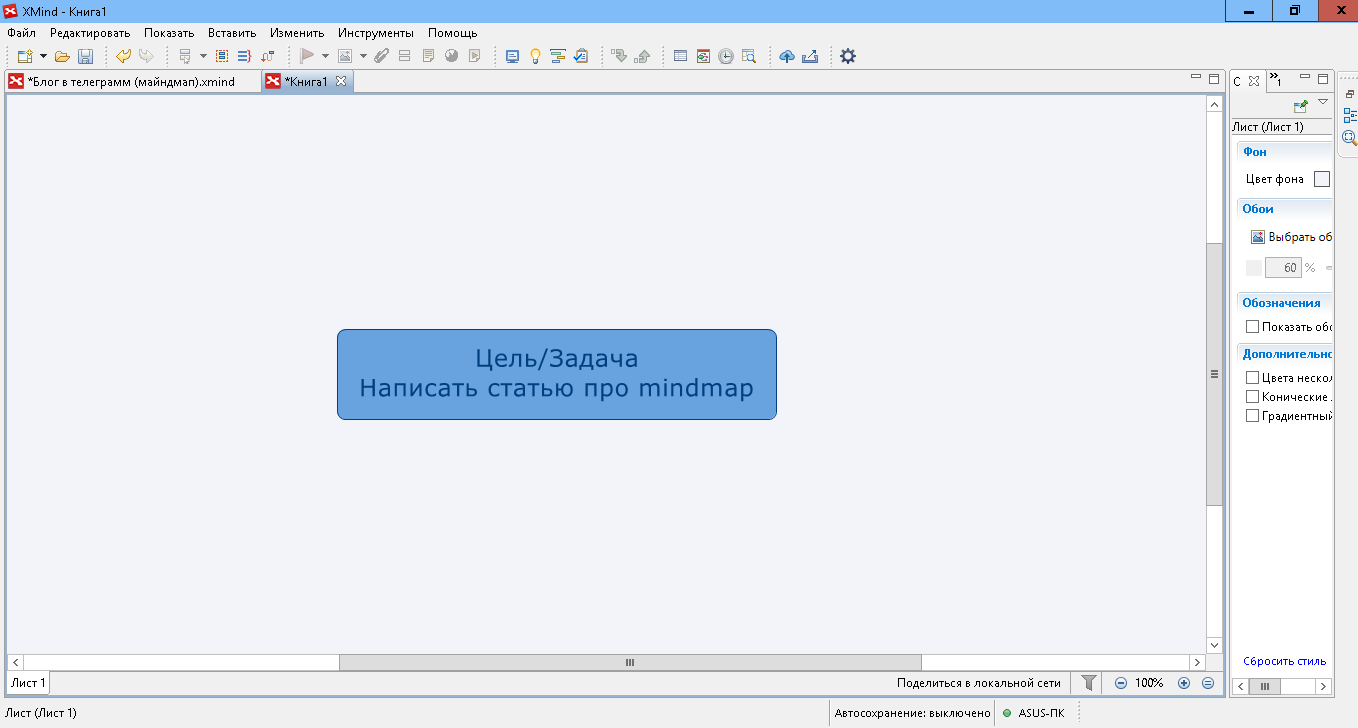Open the Помощь menu
The height and width of the screenshot is (728, 1358).
pos(453,33)
